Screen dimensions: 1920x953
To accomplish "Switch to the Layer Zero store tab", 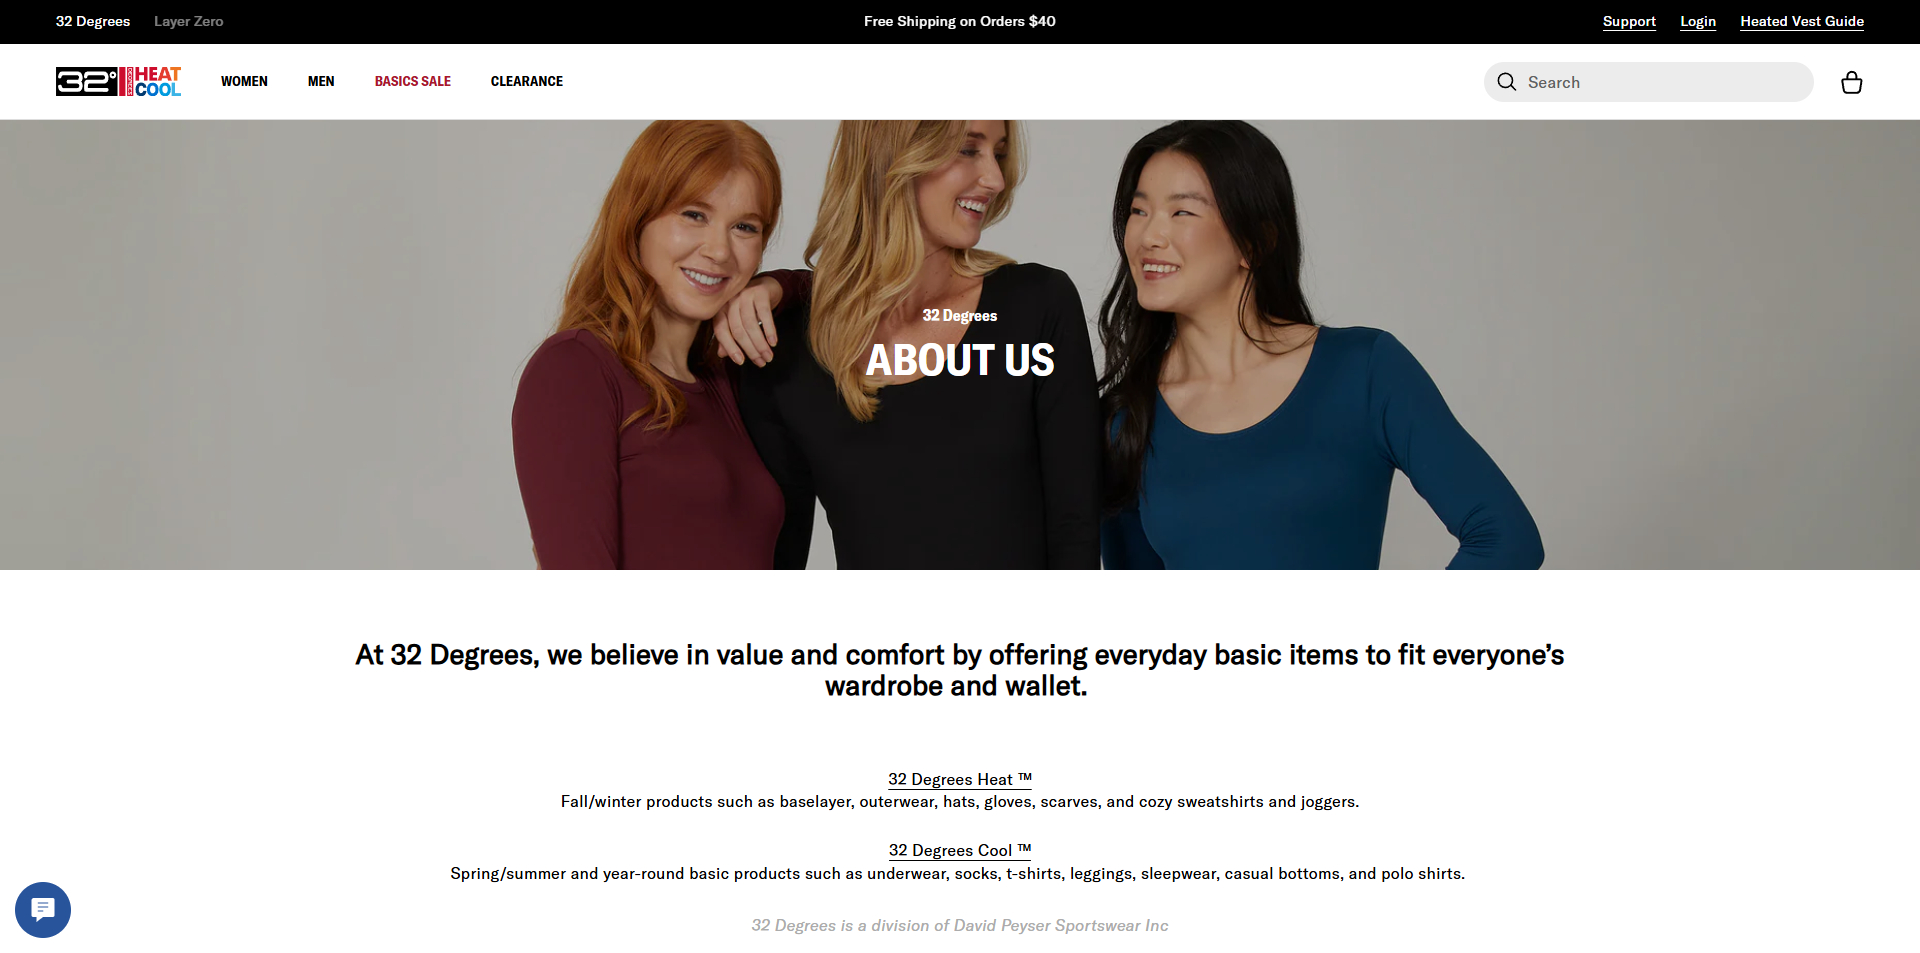I will click(x=189, y=21).
